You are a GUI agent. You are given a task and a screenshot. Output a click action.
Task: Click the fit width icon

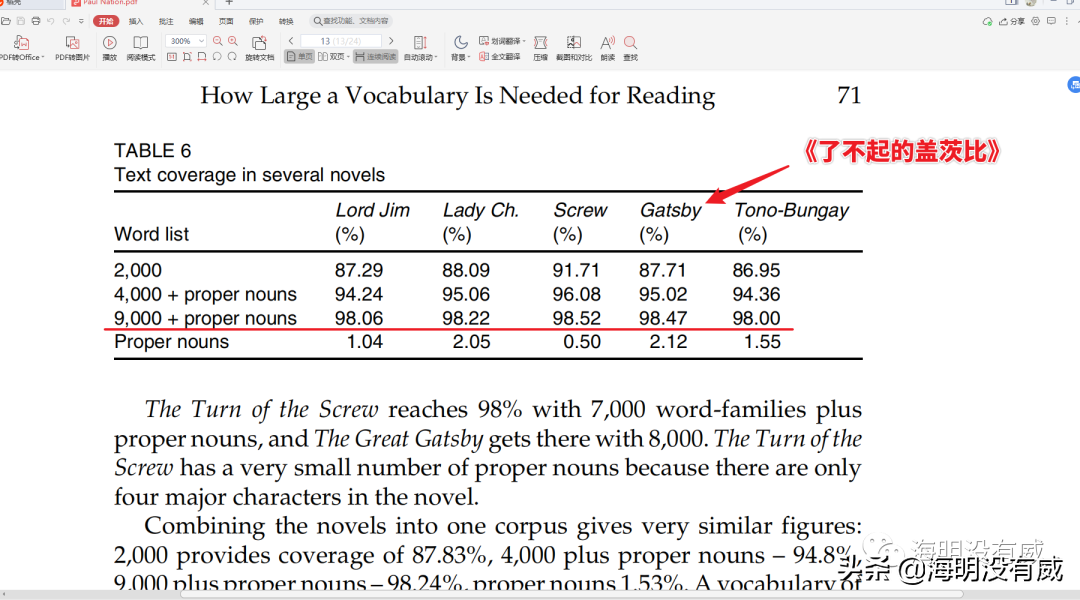tap(202, 57)
